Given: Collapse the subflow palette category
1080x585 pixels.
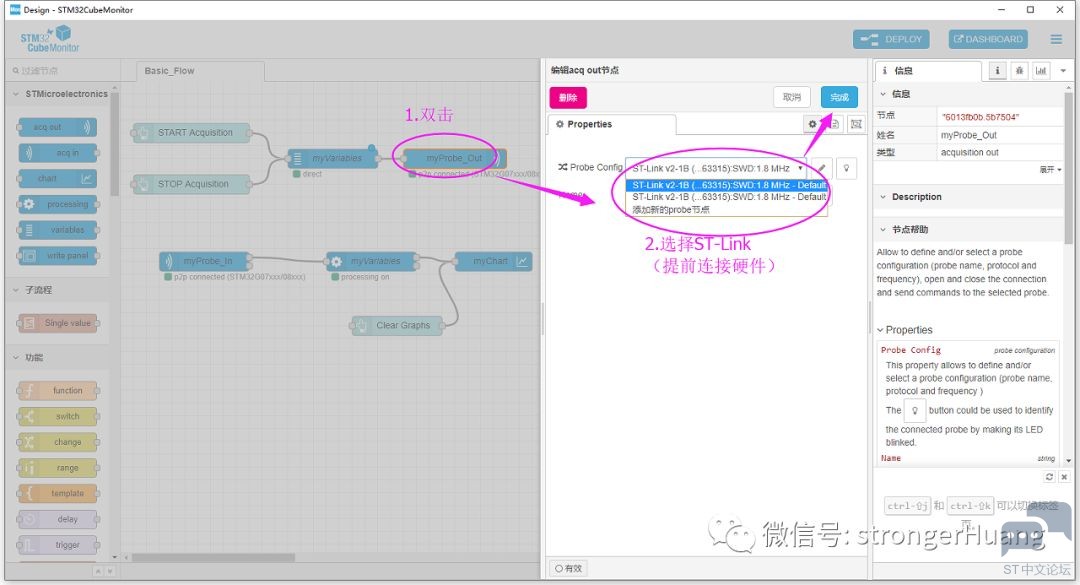Looking at the screenshot, I should pyautogui.click(x=58, y=290).
